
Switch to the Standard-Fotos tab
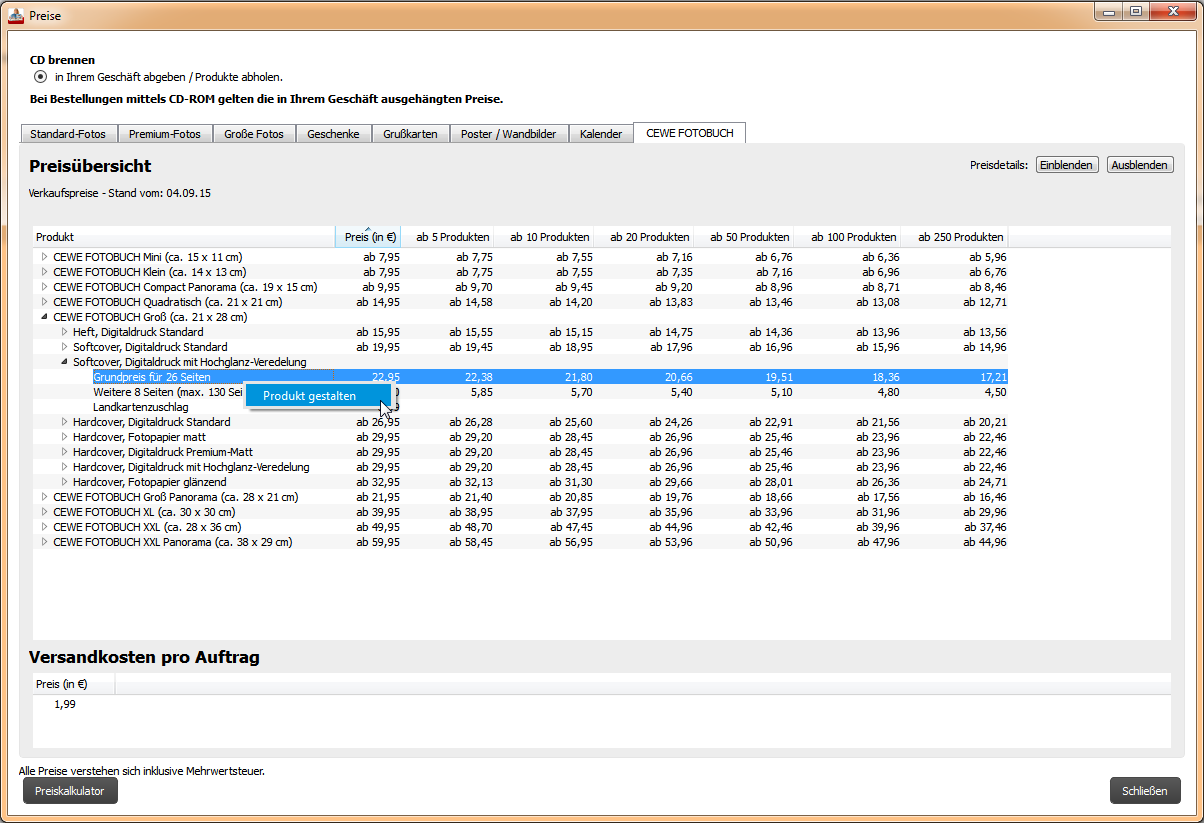[69, 134]
